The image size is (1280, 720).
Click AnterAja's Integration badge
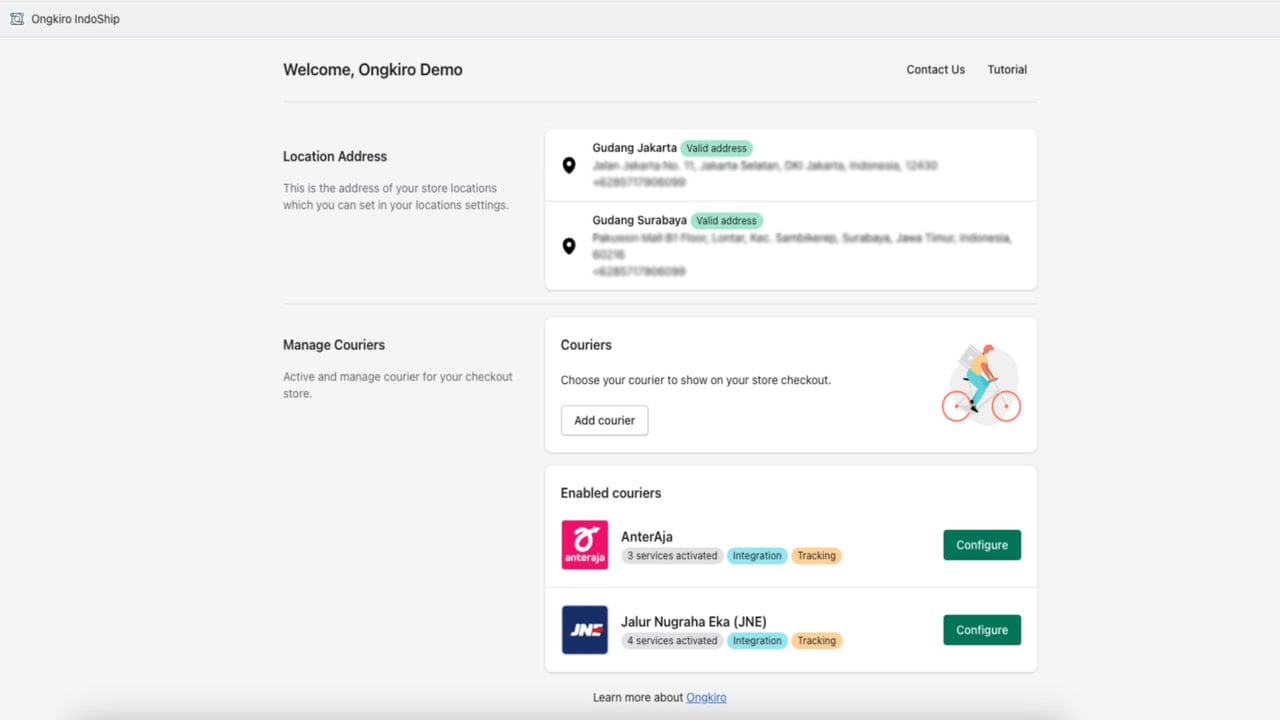[x=757, y=555]
